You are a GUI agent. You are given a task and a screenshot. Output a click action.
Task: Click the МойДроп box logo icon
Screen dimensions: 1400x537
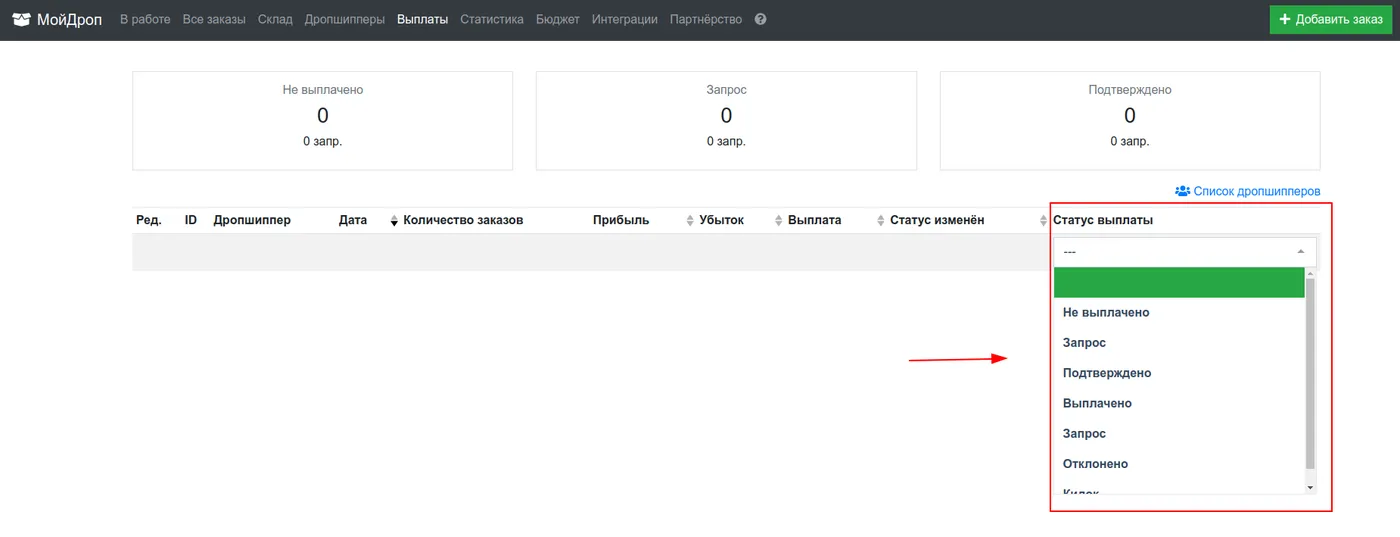click(x=21, y=19)
